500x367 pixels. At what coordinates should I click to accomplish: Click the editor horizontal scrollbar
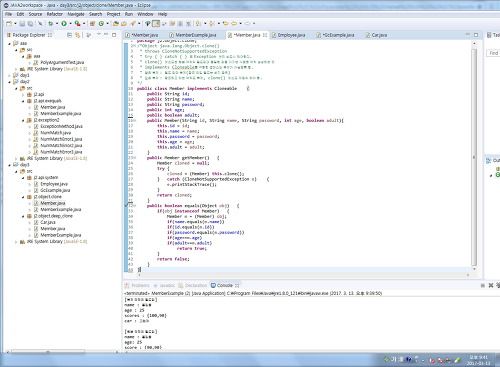click(x=303, y=275)
